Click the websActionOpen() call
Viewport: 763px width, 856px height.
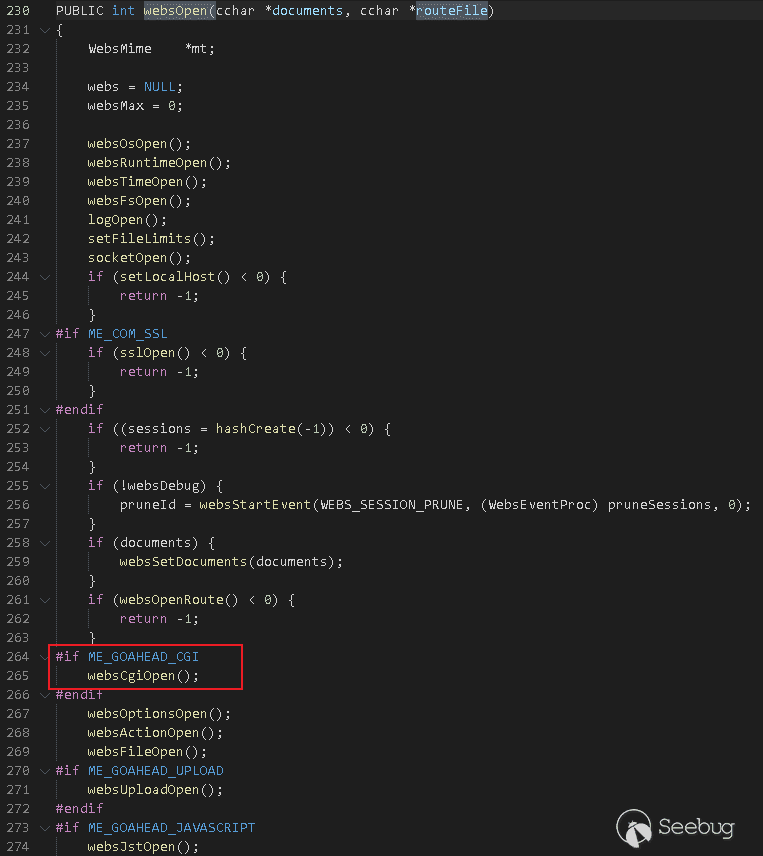[156, 733]
